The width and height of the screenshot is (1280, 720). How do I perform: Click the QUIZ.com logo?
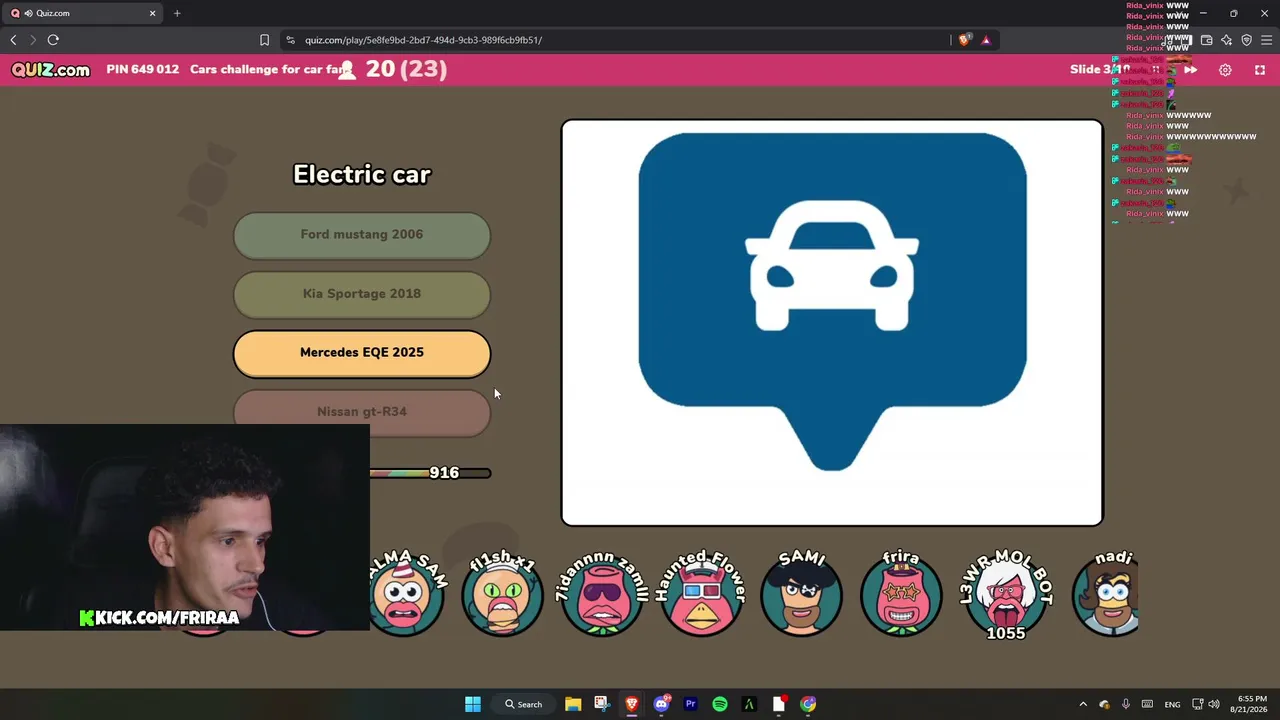pos(50,70)
